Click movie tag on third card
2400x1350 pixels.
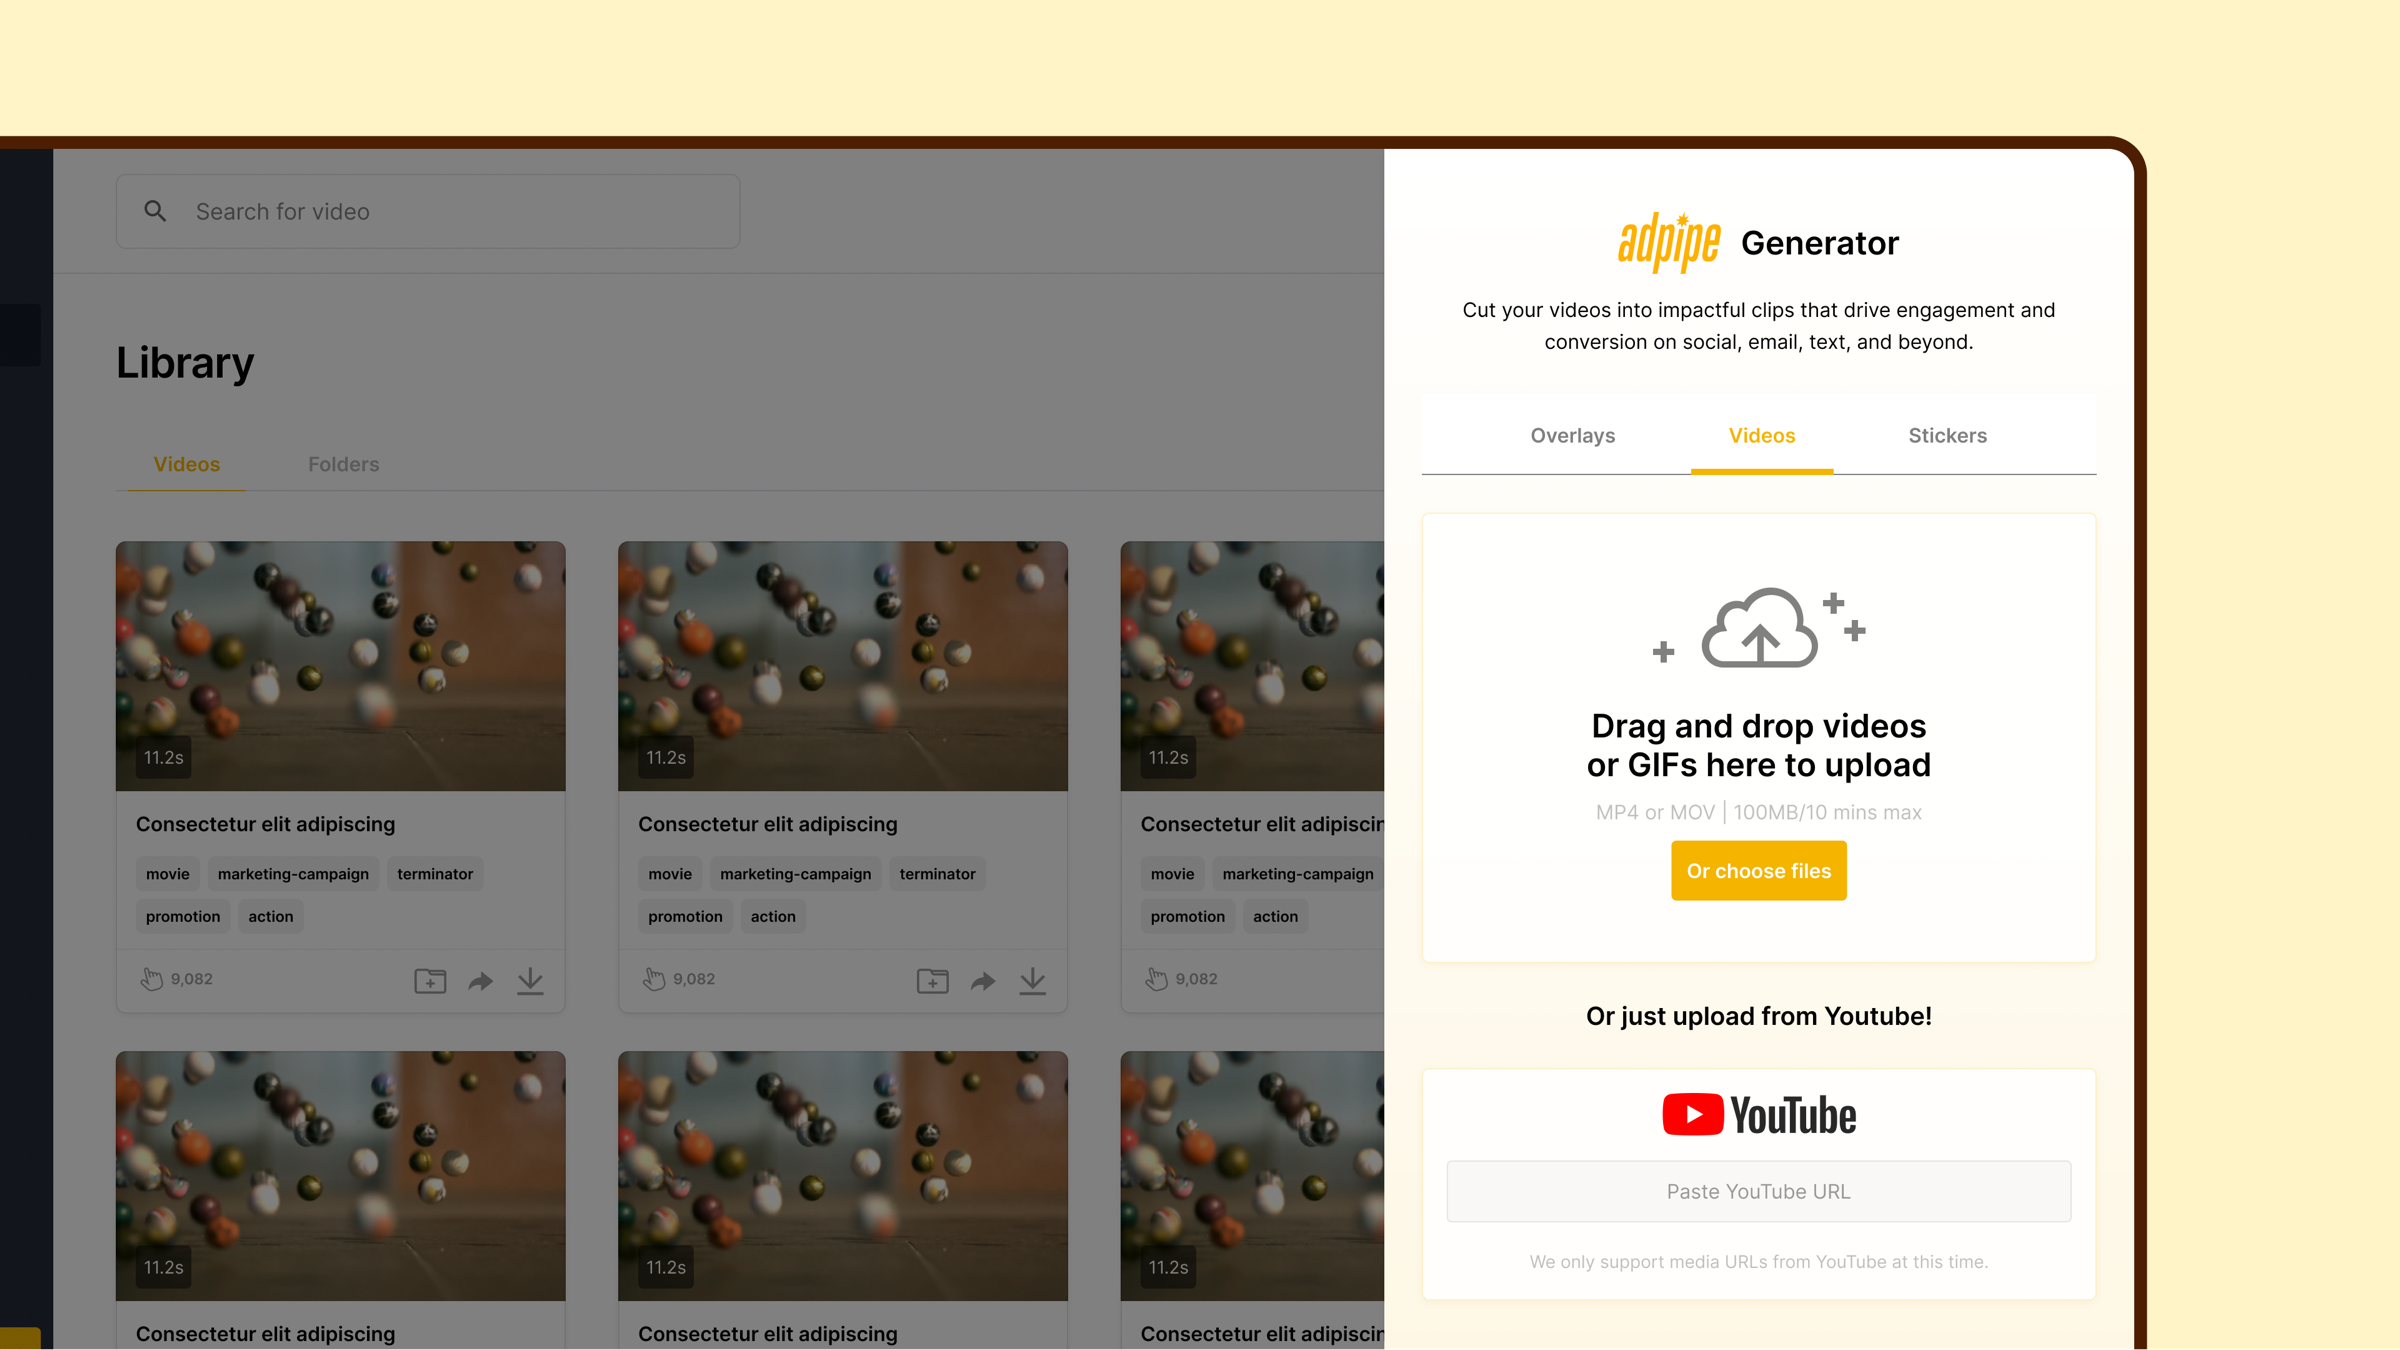point(1172,873)
